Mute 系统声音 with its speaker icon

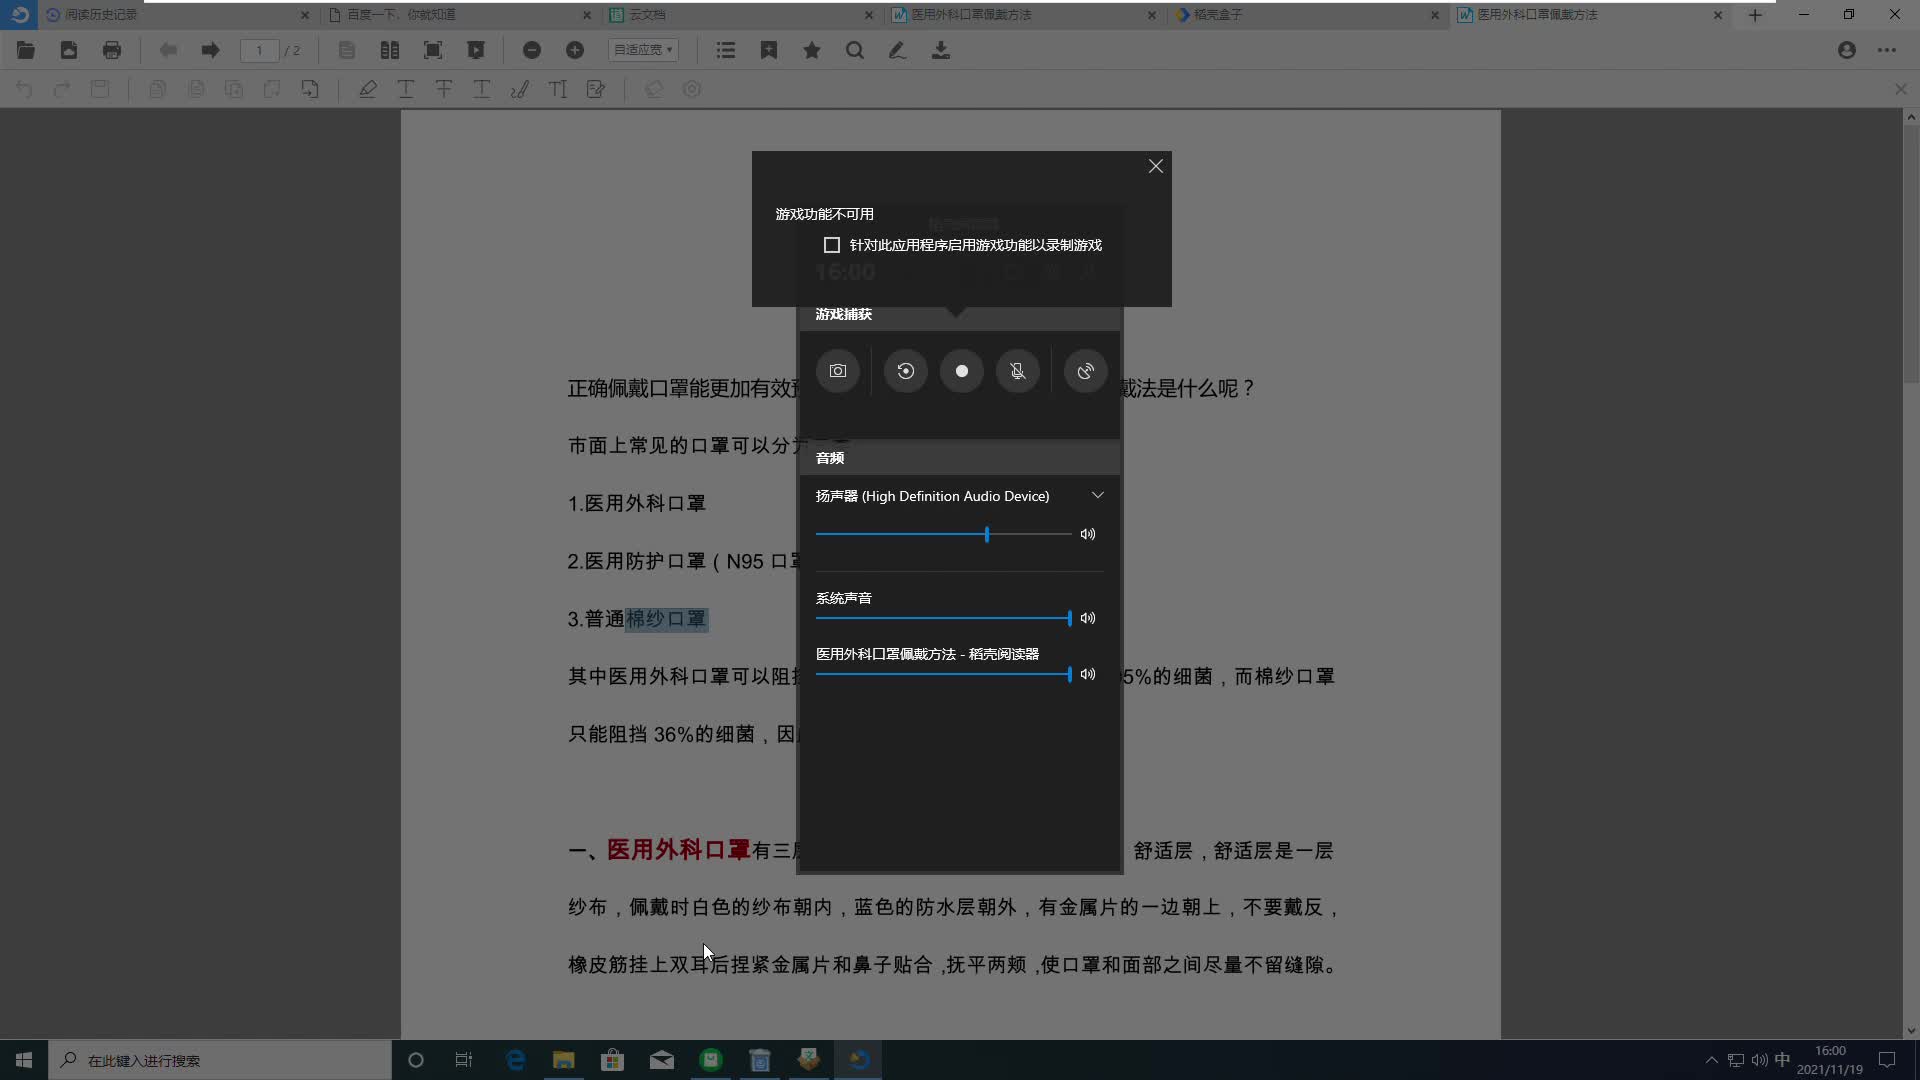(1088, 618)
